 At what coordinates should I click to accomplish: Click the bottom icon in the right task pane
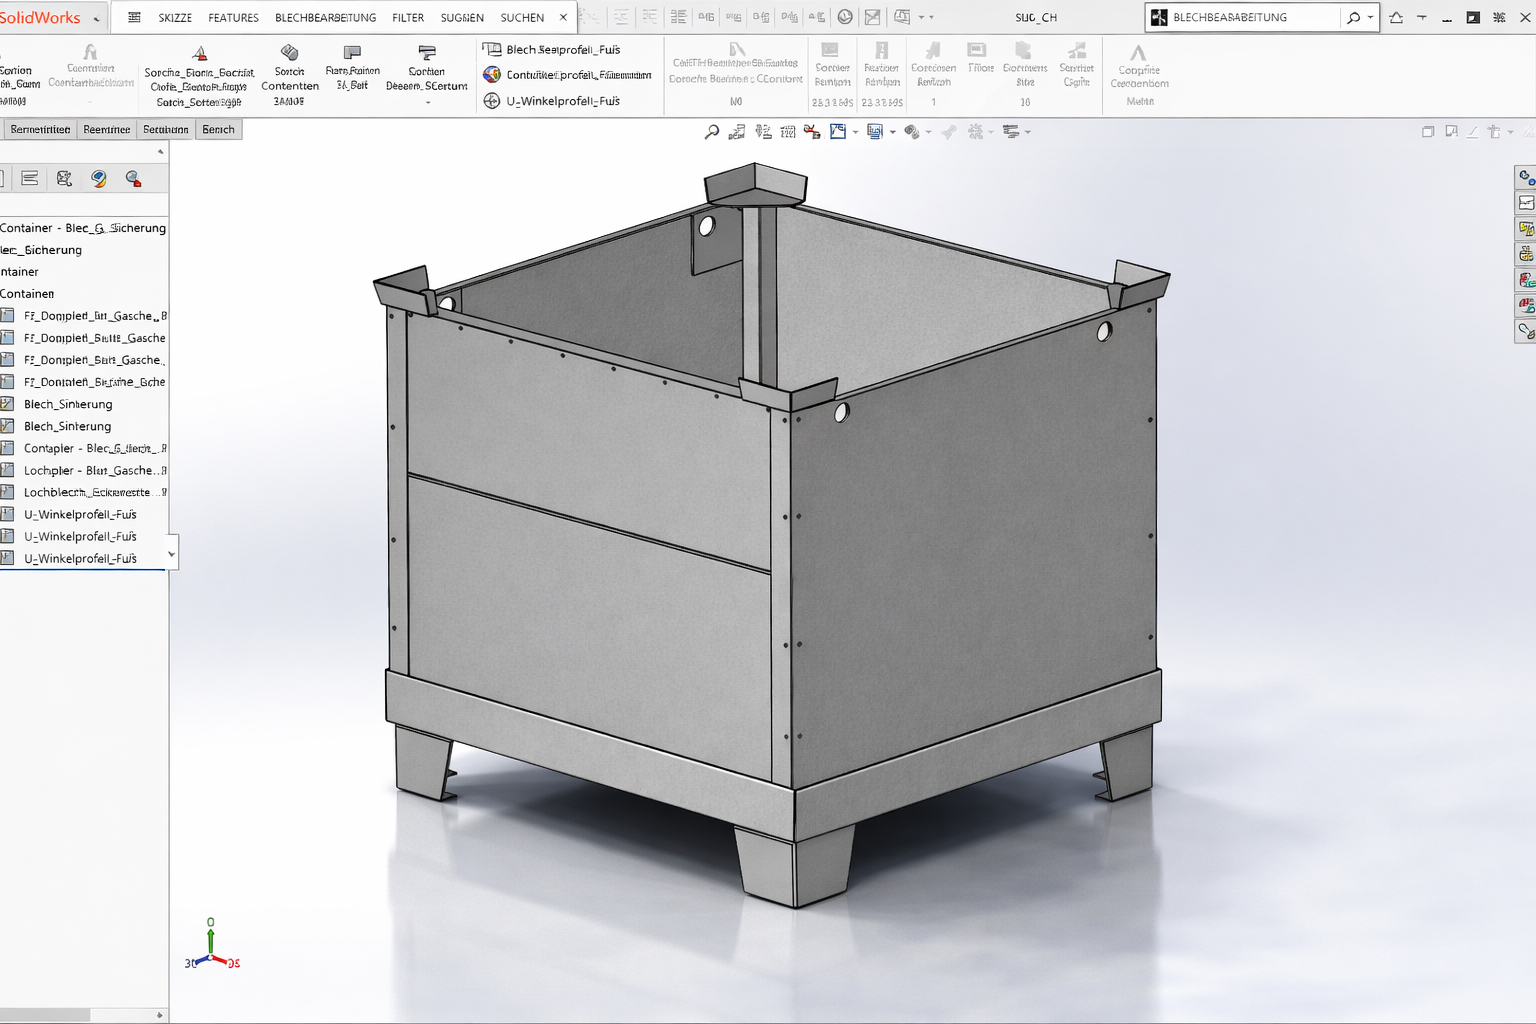pyautogui.click(x=1526, y=331)
